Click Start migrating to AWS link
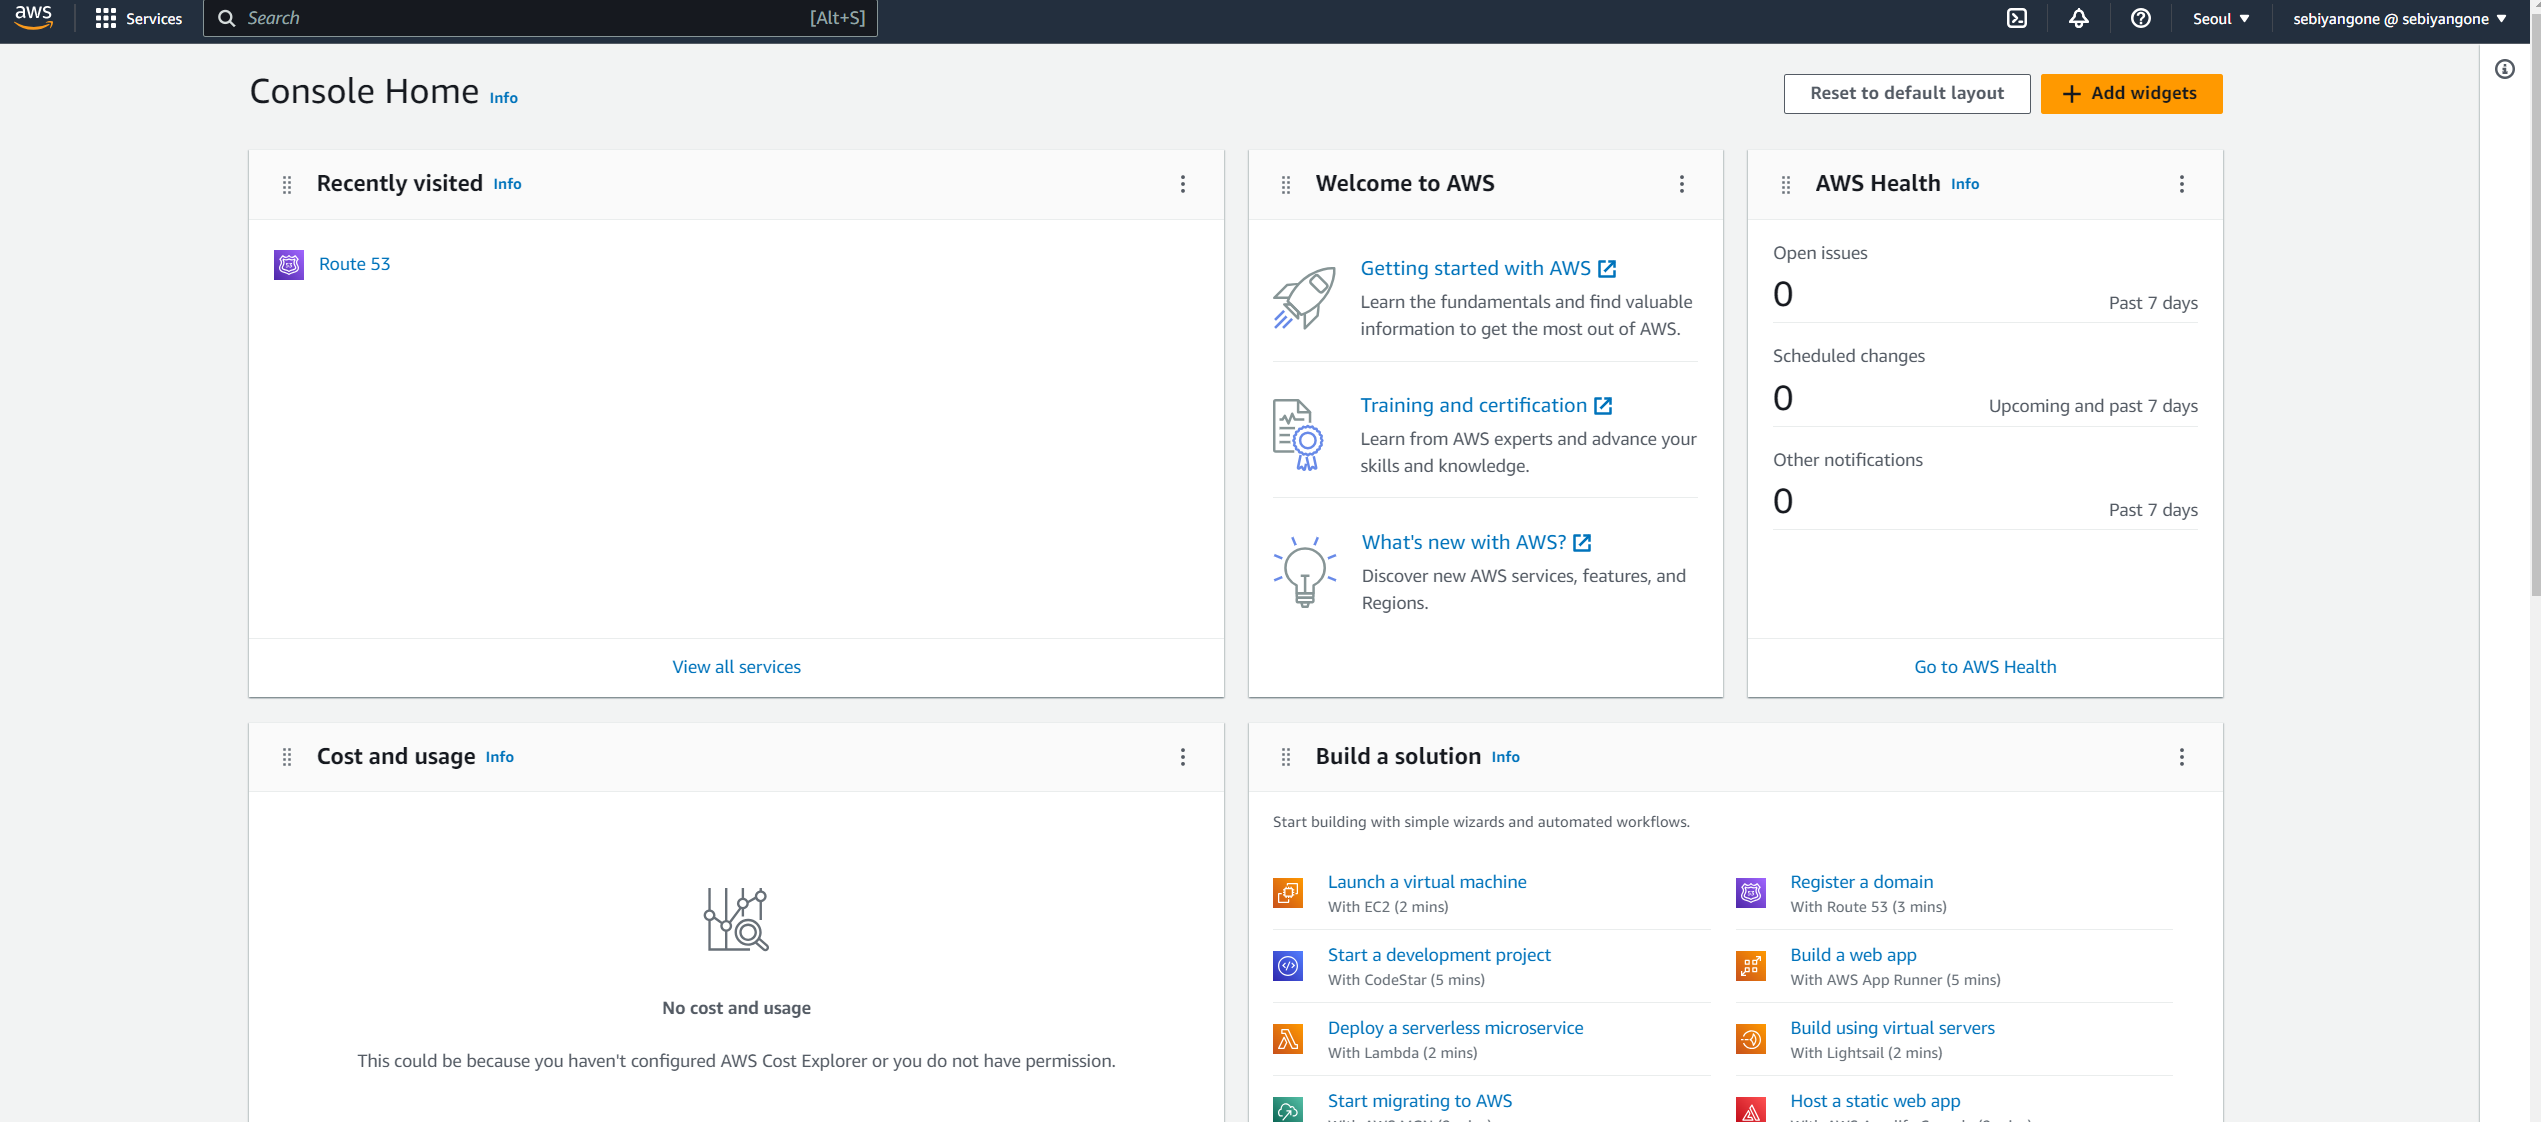Viewport: 2541px width, 1122px height. [1420, 1101]
